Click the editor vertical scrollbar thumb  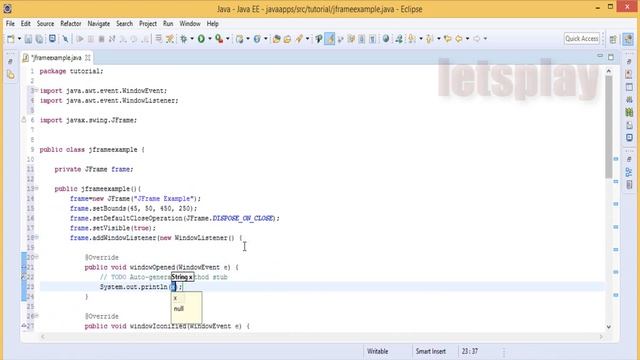click(609, 127)
